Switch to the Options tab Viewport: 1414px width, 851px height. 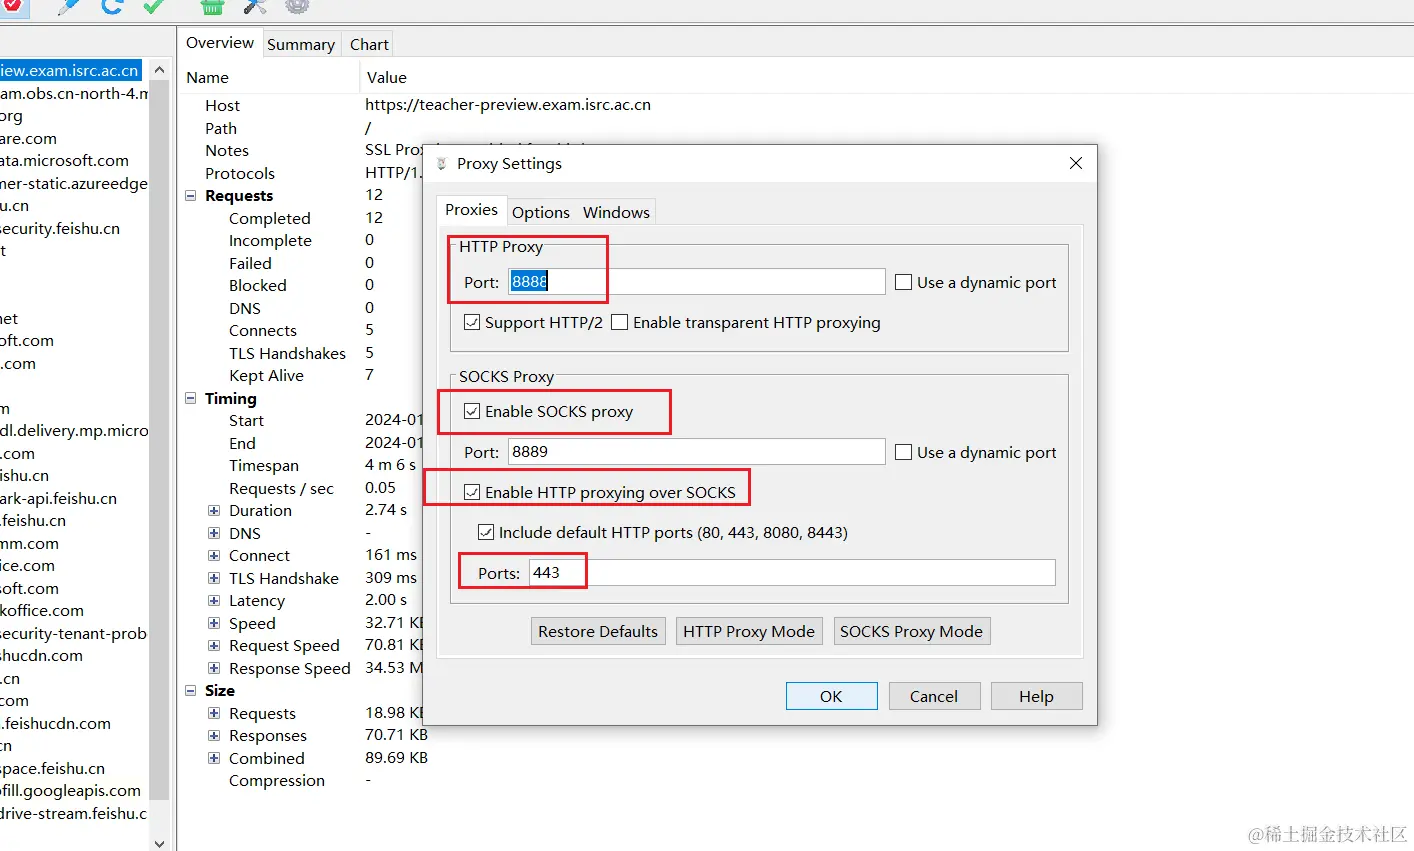tap(540, 212)
